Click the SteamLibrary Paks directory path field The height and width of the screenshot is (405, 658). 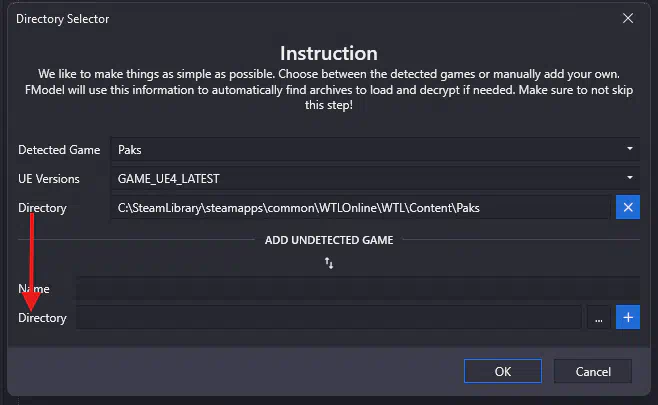360,208
